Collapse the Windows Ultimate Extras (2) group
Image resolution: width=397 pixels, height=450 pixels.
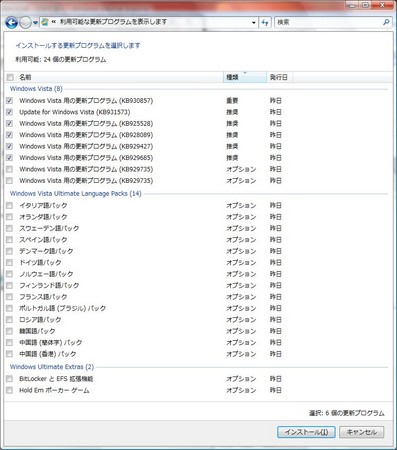click(x=52, y=367)
